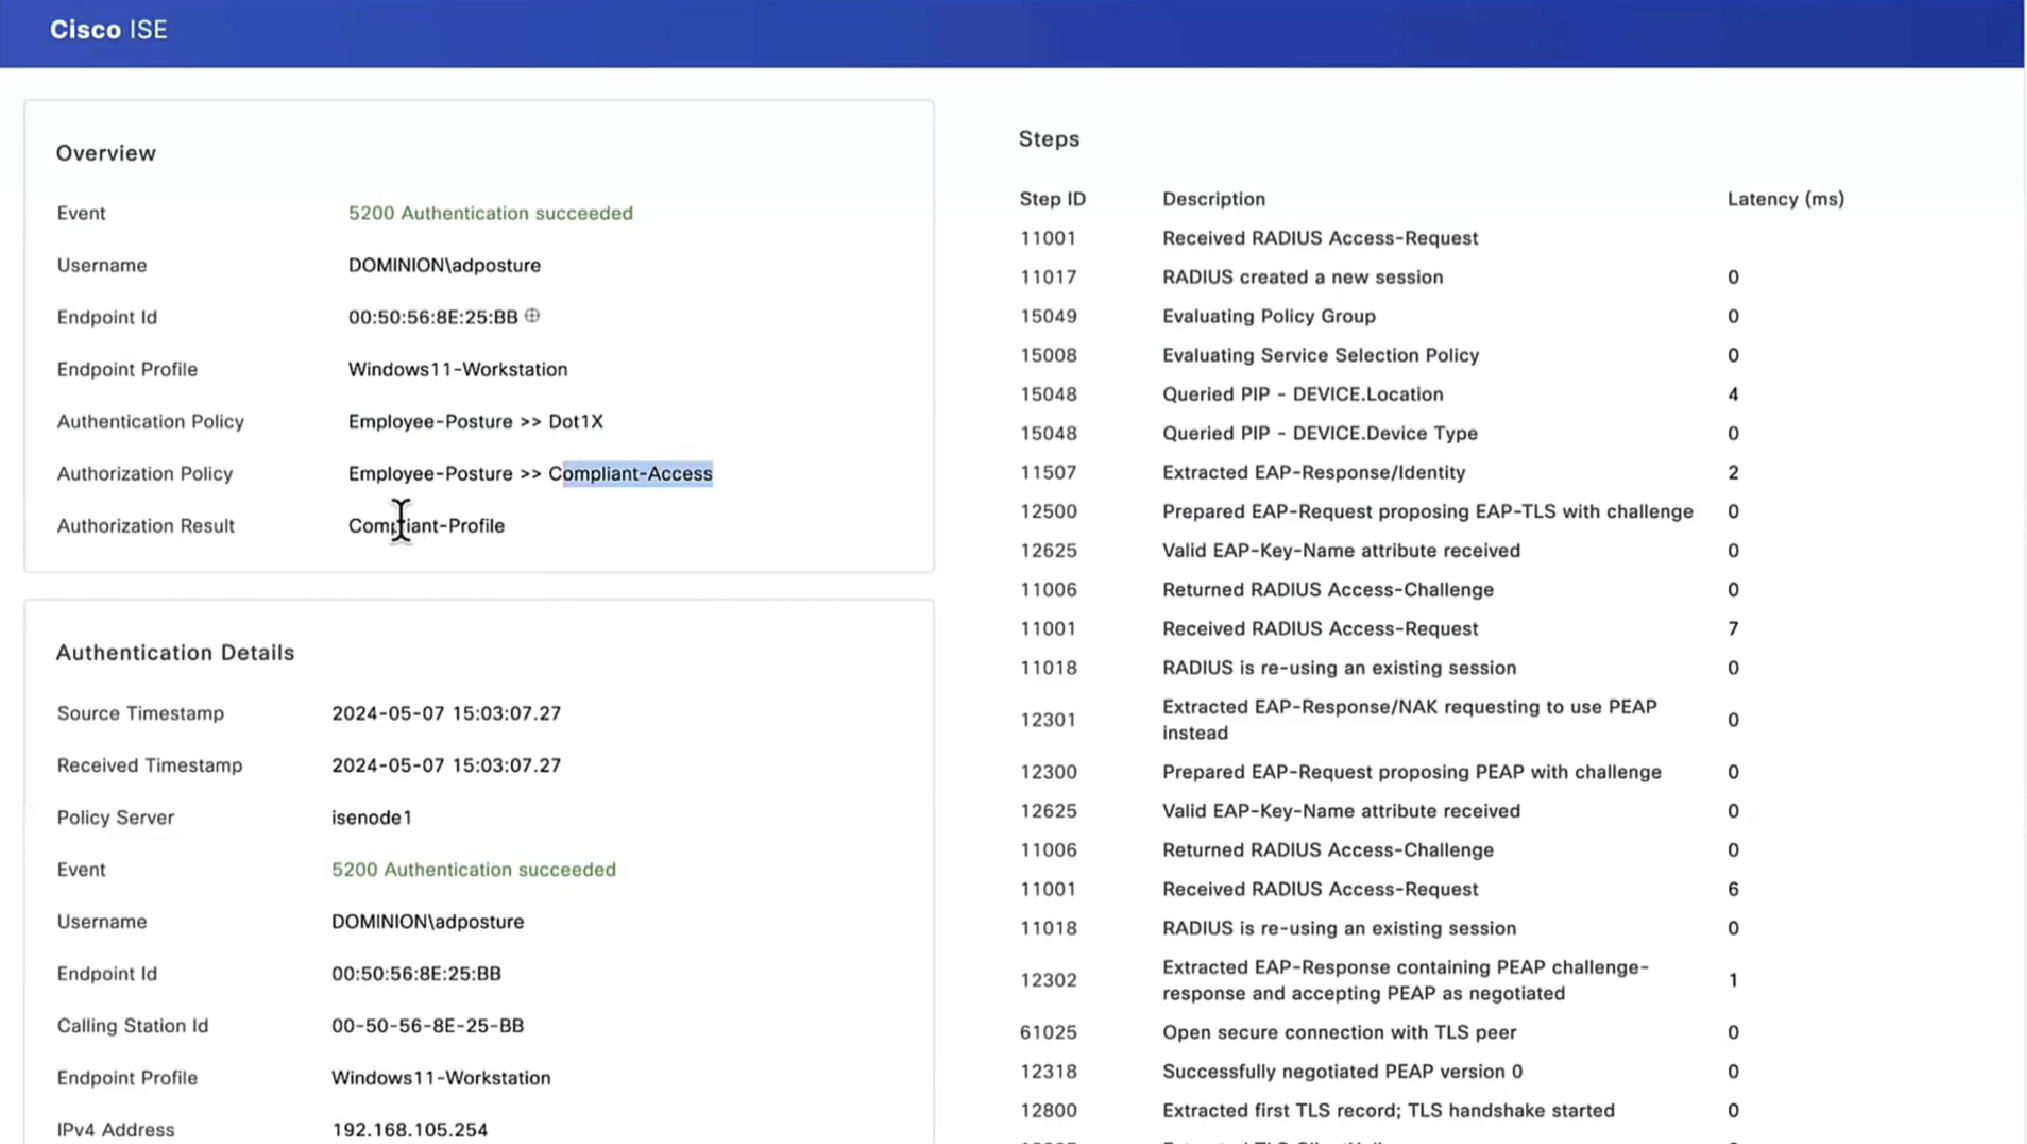Click the icon beside Endpoint Id MAC address
This screenshot has height=1144, width=2027.
click(x=532, y=316)
